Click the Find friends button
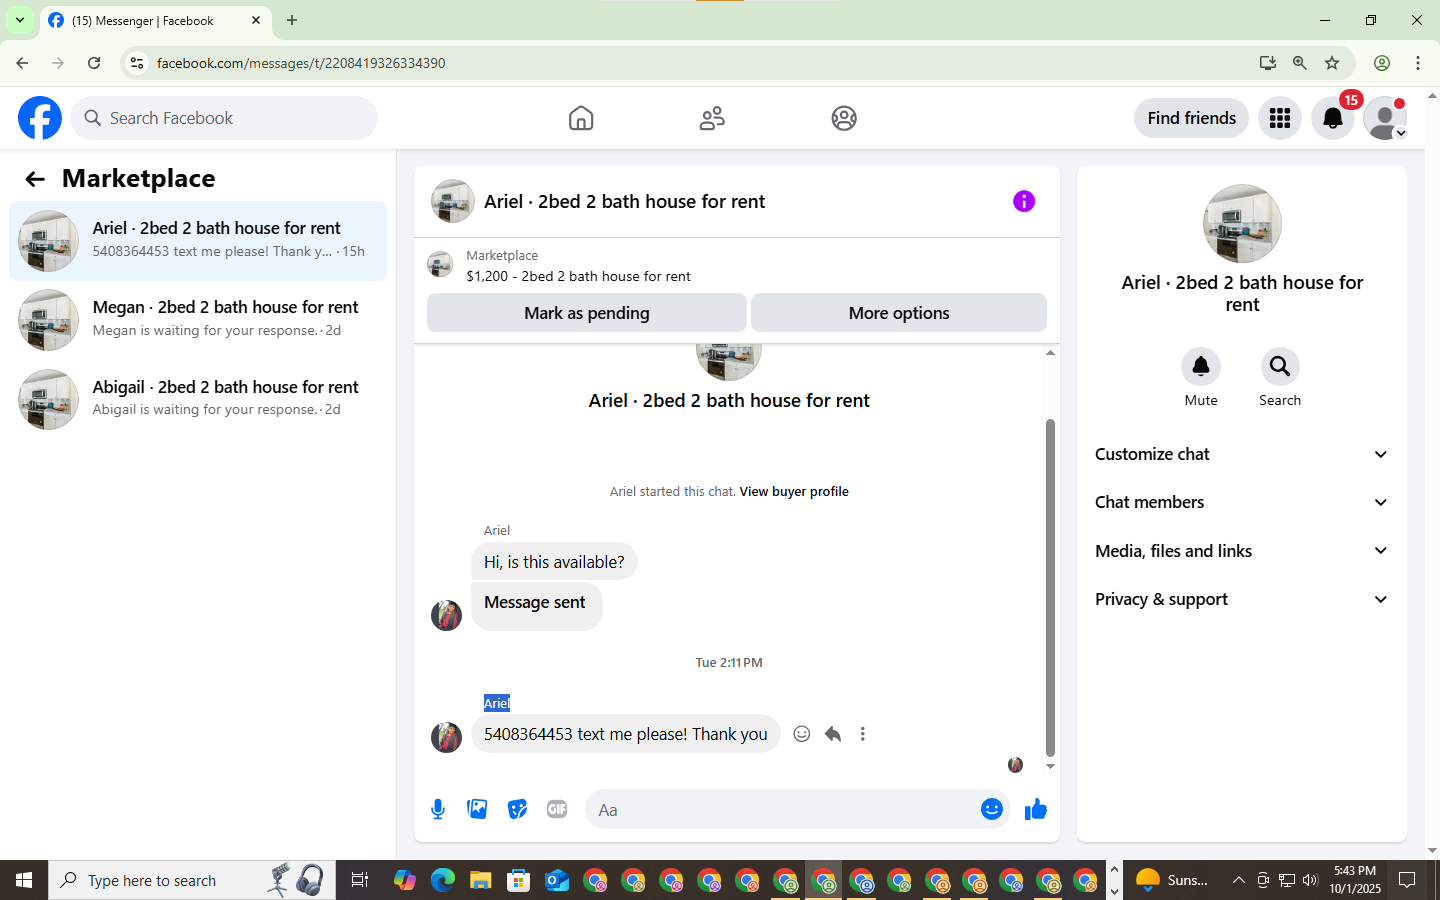1440x900 pixels. [x=1191, y=118]
